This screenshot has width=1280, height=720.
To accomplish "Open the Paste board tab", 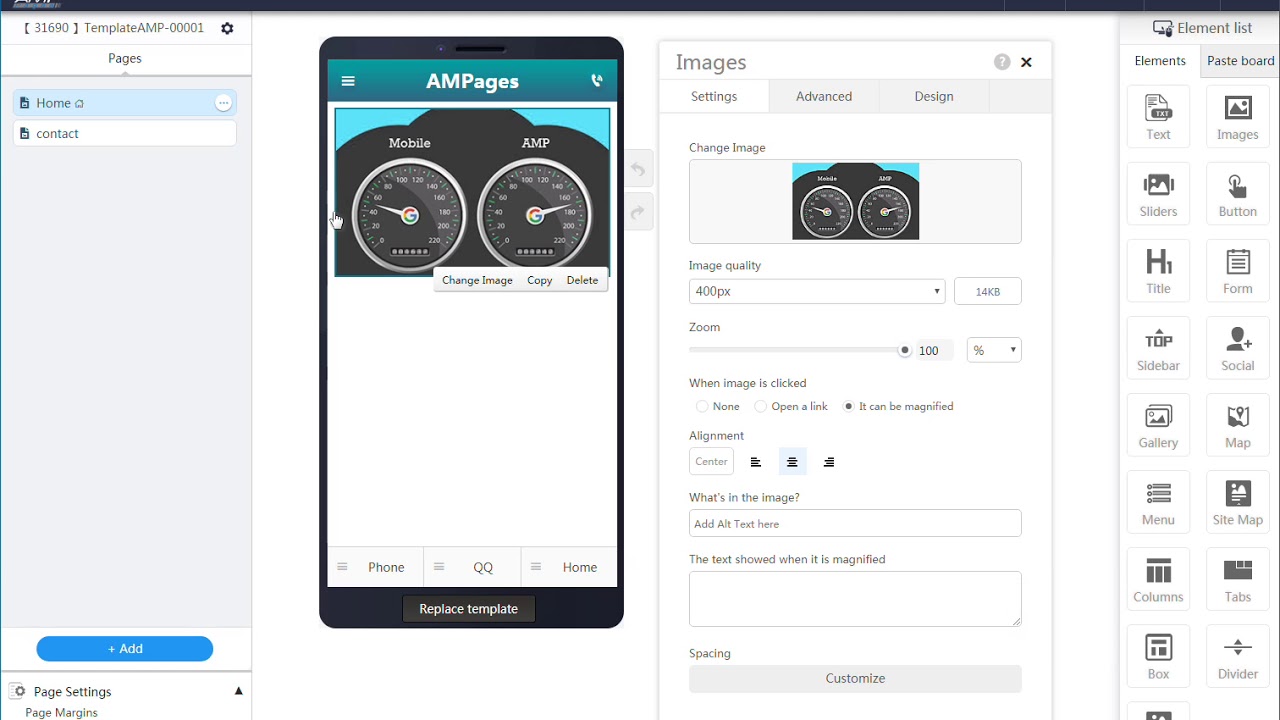I will tap(1240, 61).
